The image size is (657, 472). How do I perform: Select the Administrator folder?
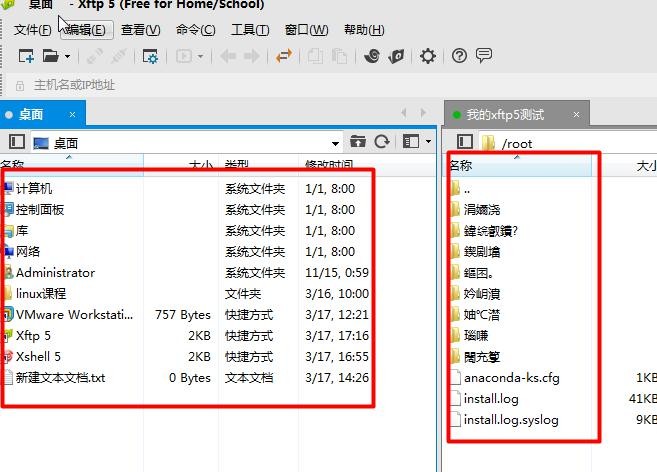click(55, 272)
